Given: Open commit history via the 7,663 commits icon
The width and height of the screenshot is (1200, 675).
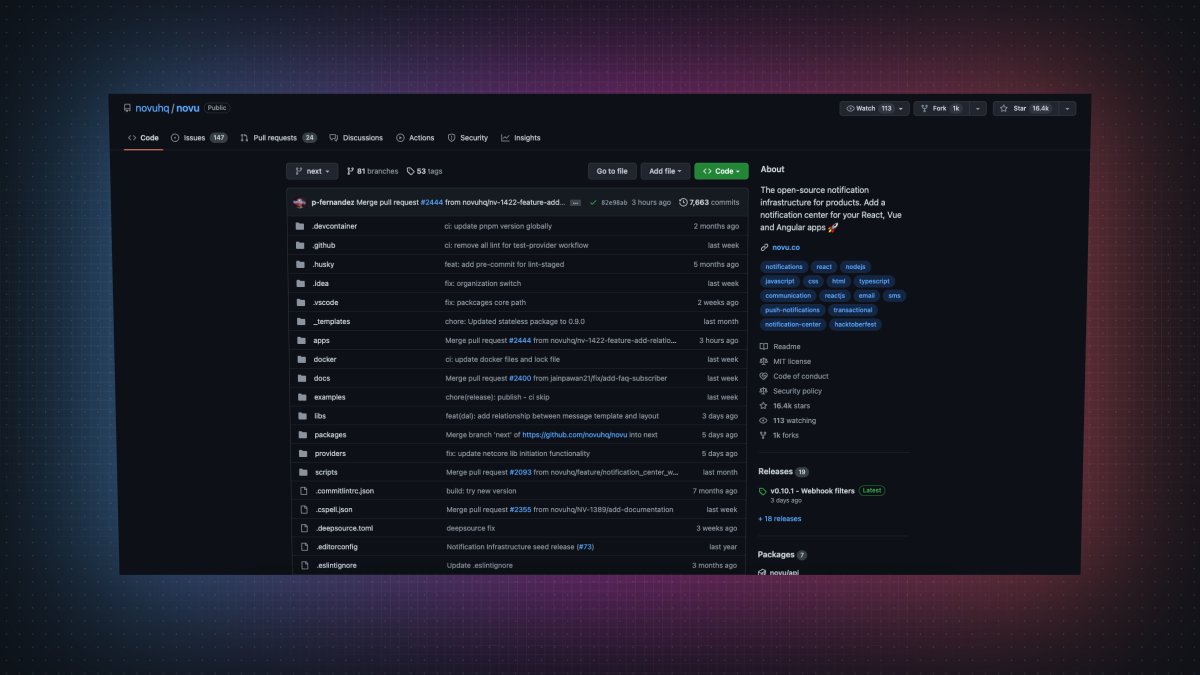Looking at the screenshot, I should click(x=683, y=202).
